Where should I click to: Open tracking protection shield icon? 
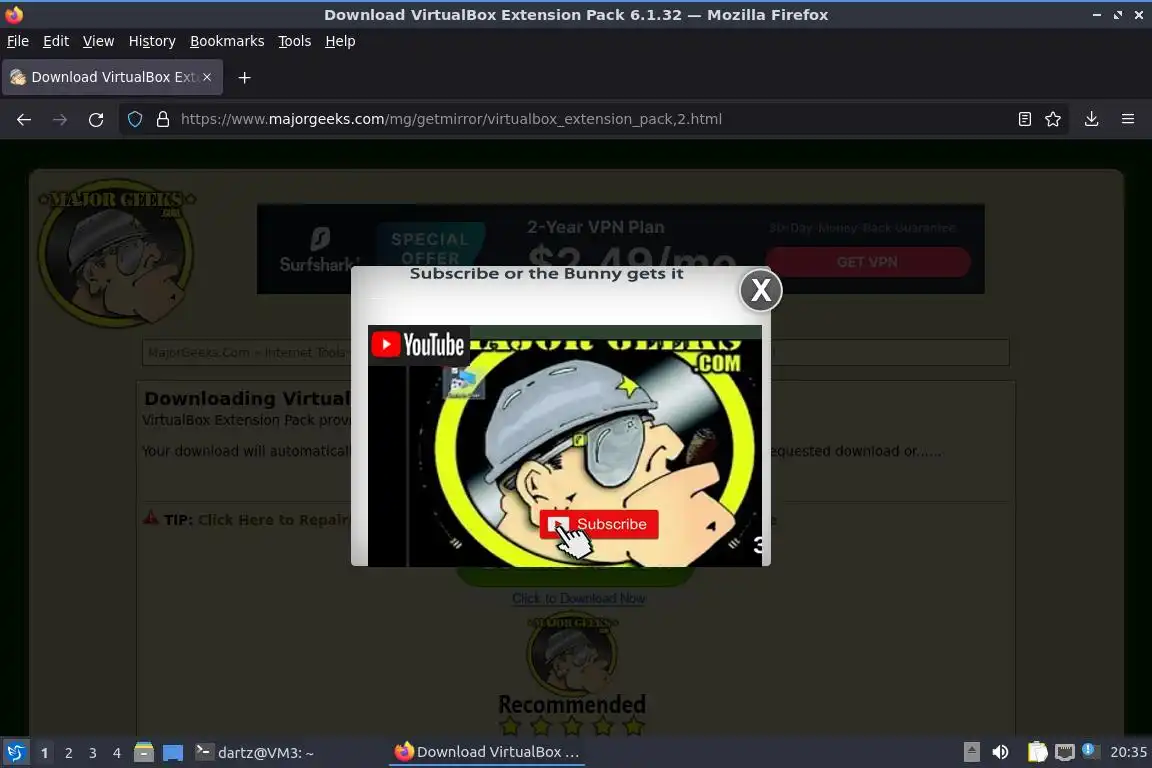tap(135, 119)
